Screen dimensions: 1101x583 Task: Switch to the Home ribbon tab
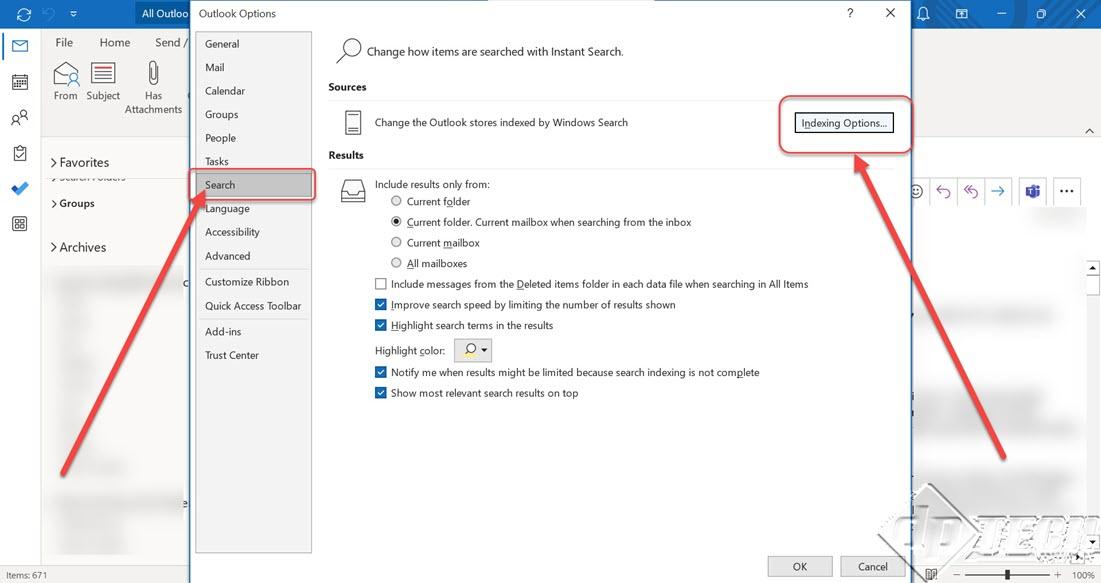(x=114, y=42)
